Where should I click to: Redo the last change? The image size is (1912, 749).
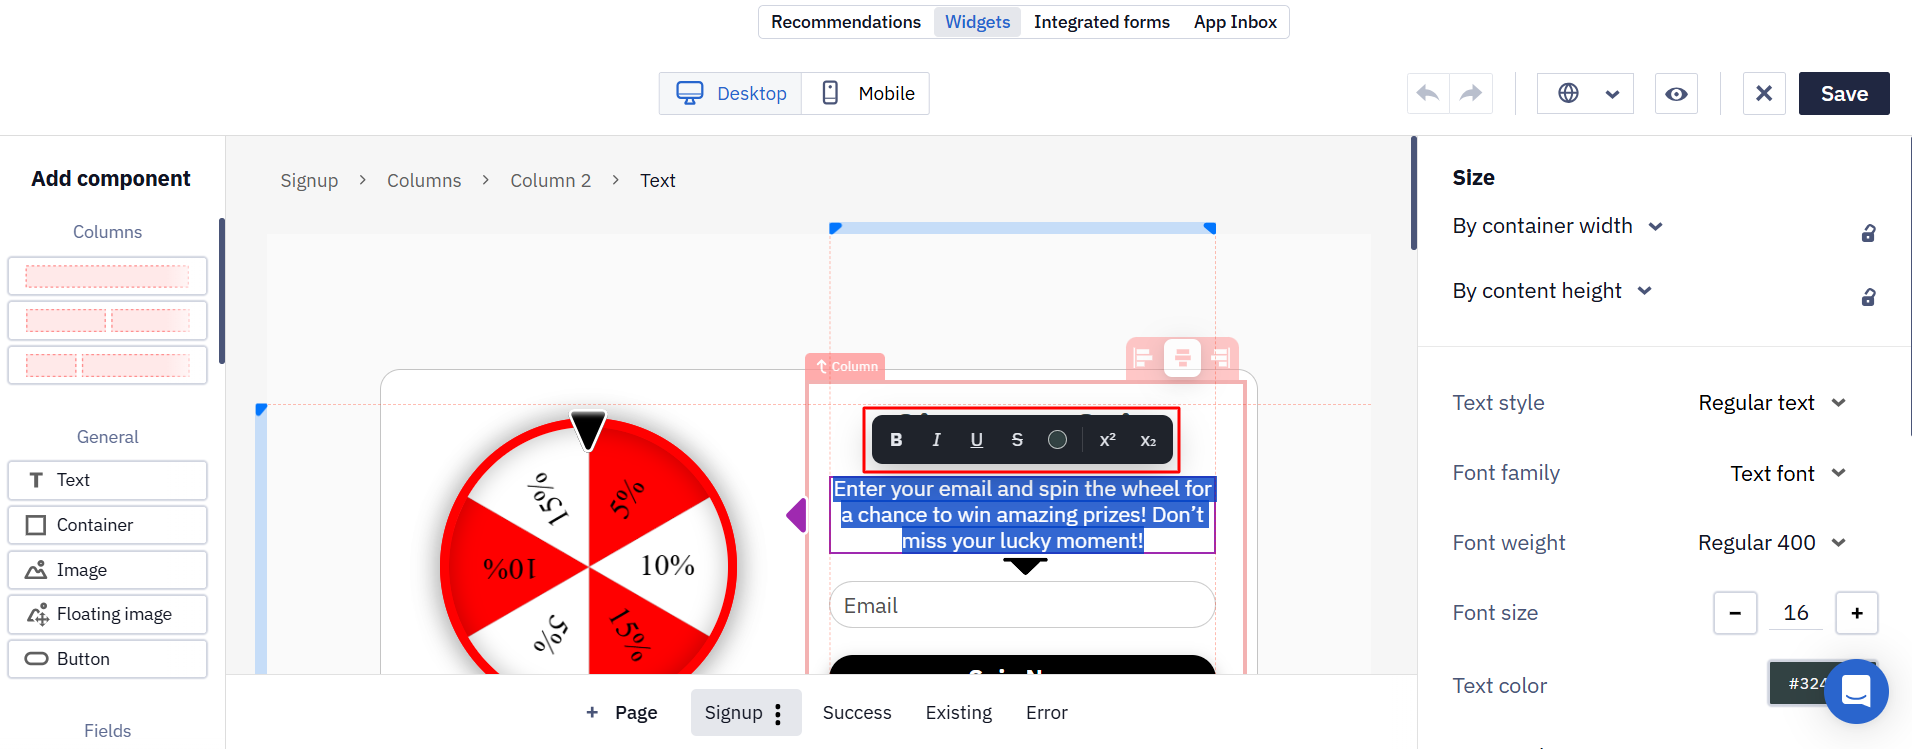point(1471,93)
